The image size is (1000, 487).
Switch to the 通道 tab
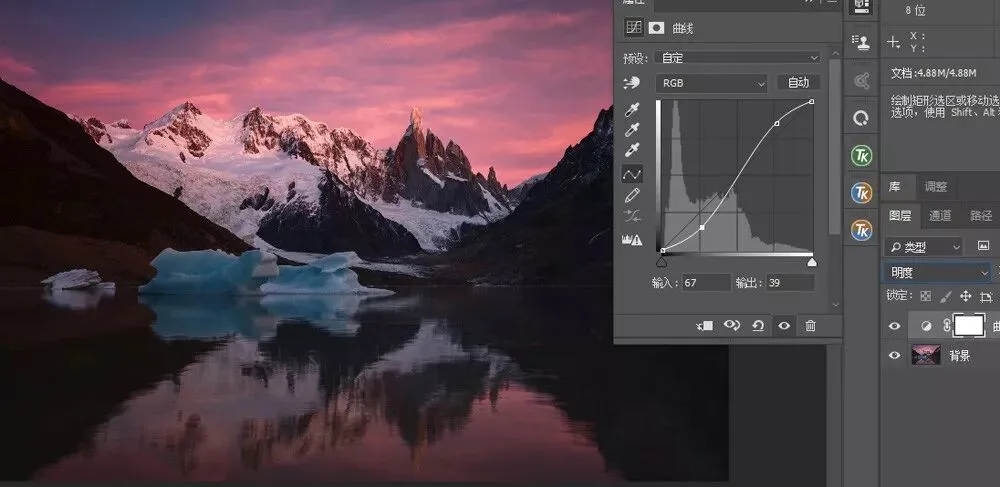point(939,216)
